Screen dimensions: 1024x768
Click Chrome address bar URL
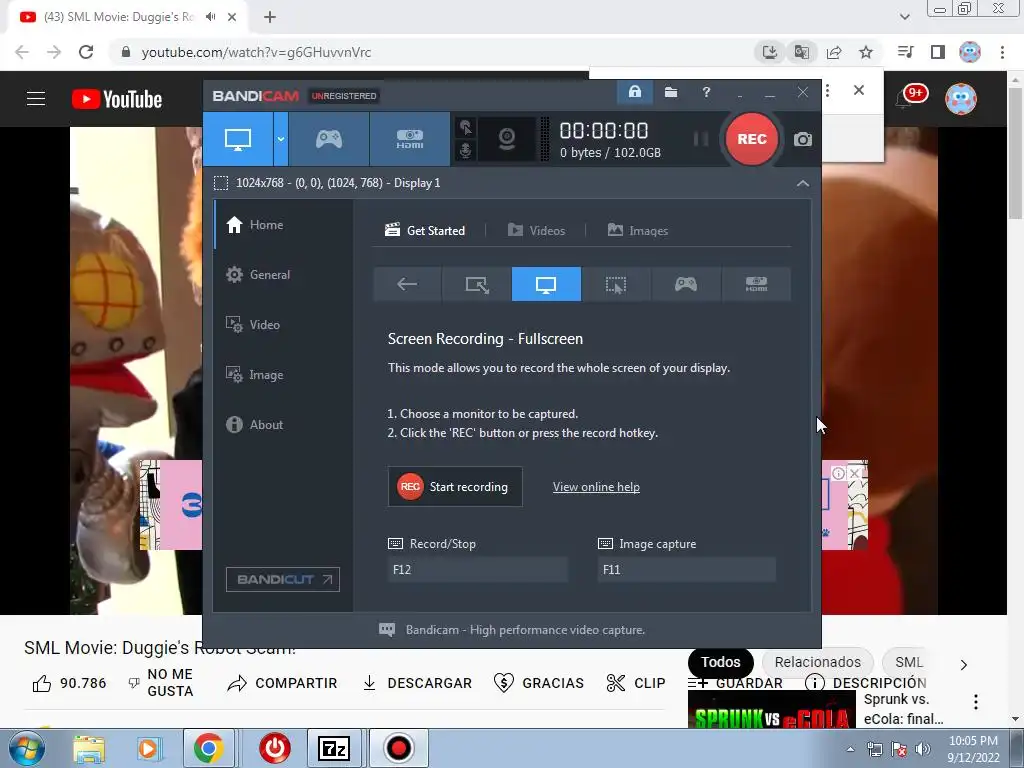click(x=256, y=52)
